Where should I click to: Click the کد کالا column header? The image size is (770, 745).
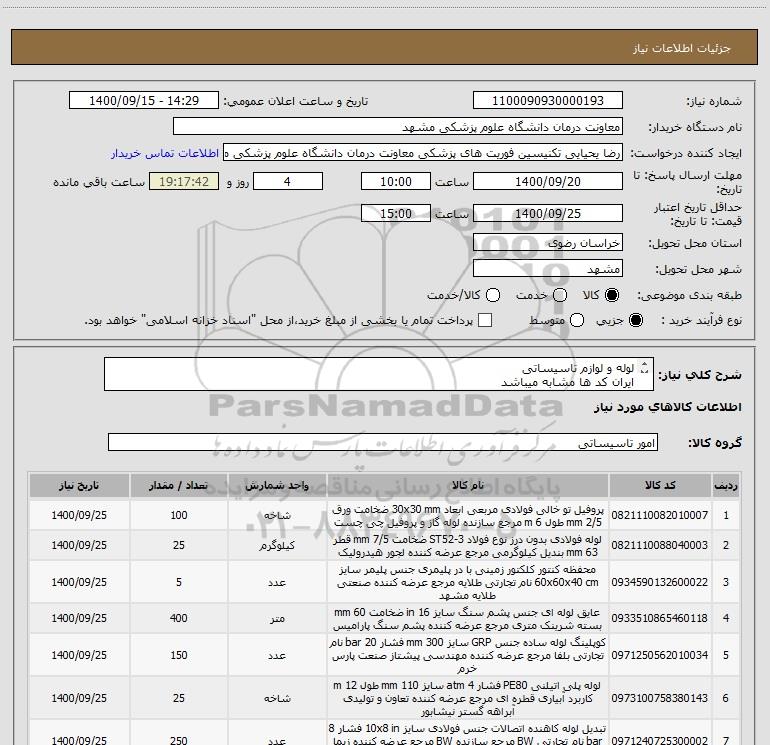click(660, 486)
